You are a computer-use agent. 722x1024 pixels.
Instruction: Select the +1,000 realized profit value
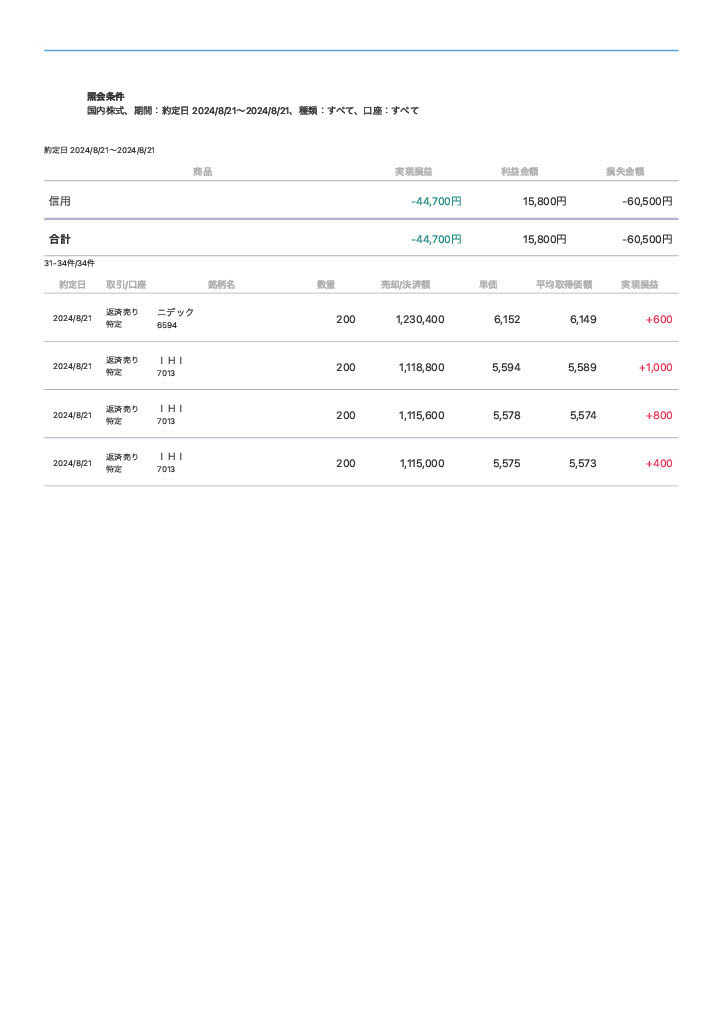[x=655, y=367]
